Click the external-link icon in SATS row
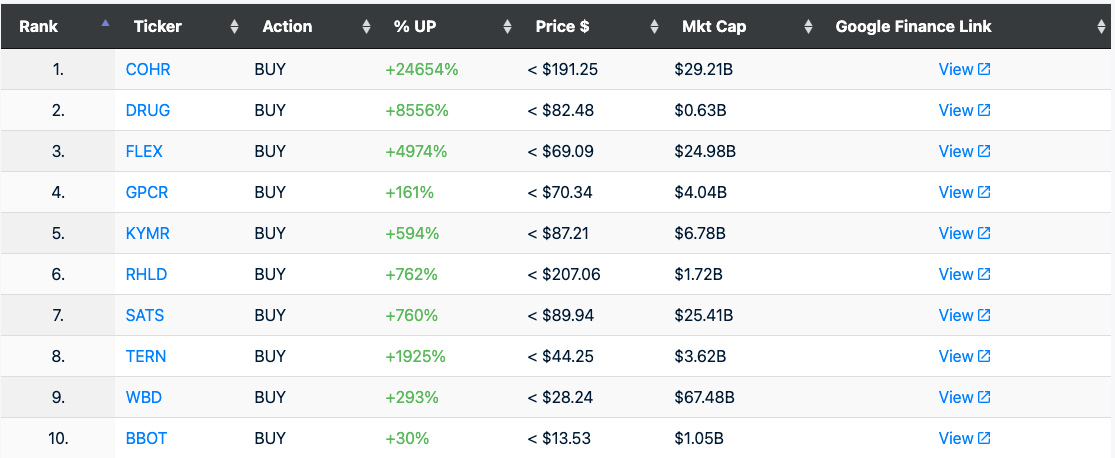This screenshot has height=458, width=1115. [x=984, y=315]
